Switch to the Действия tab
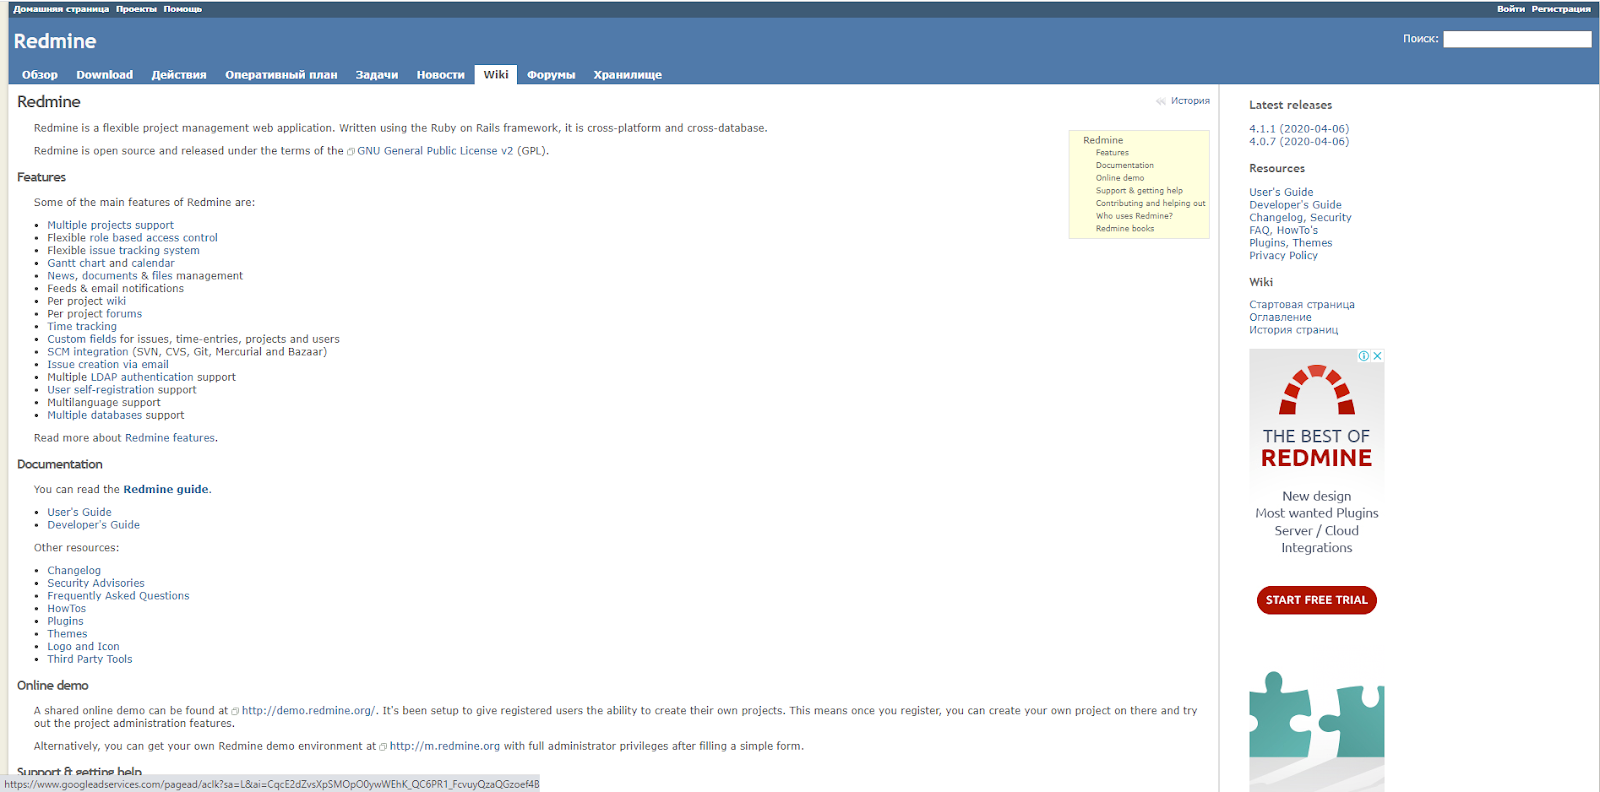Viewport: 1600px width, 792px height. (179, 75)
